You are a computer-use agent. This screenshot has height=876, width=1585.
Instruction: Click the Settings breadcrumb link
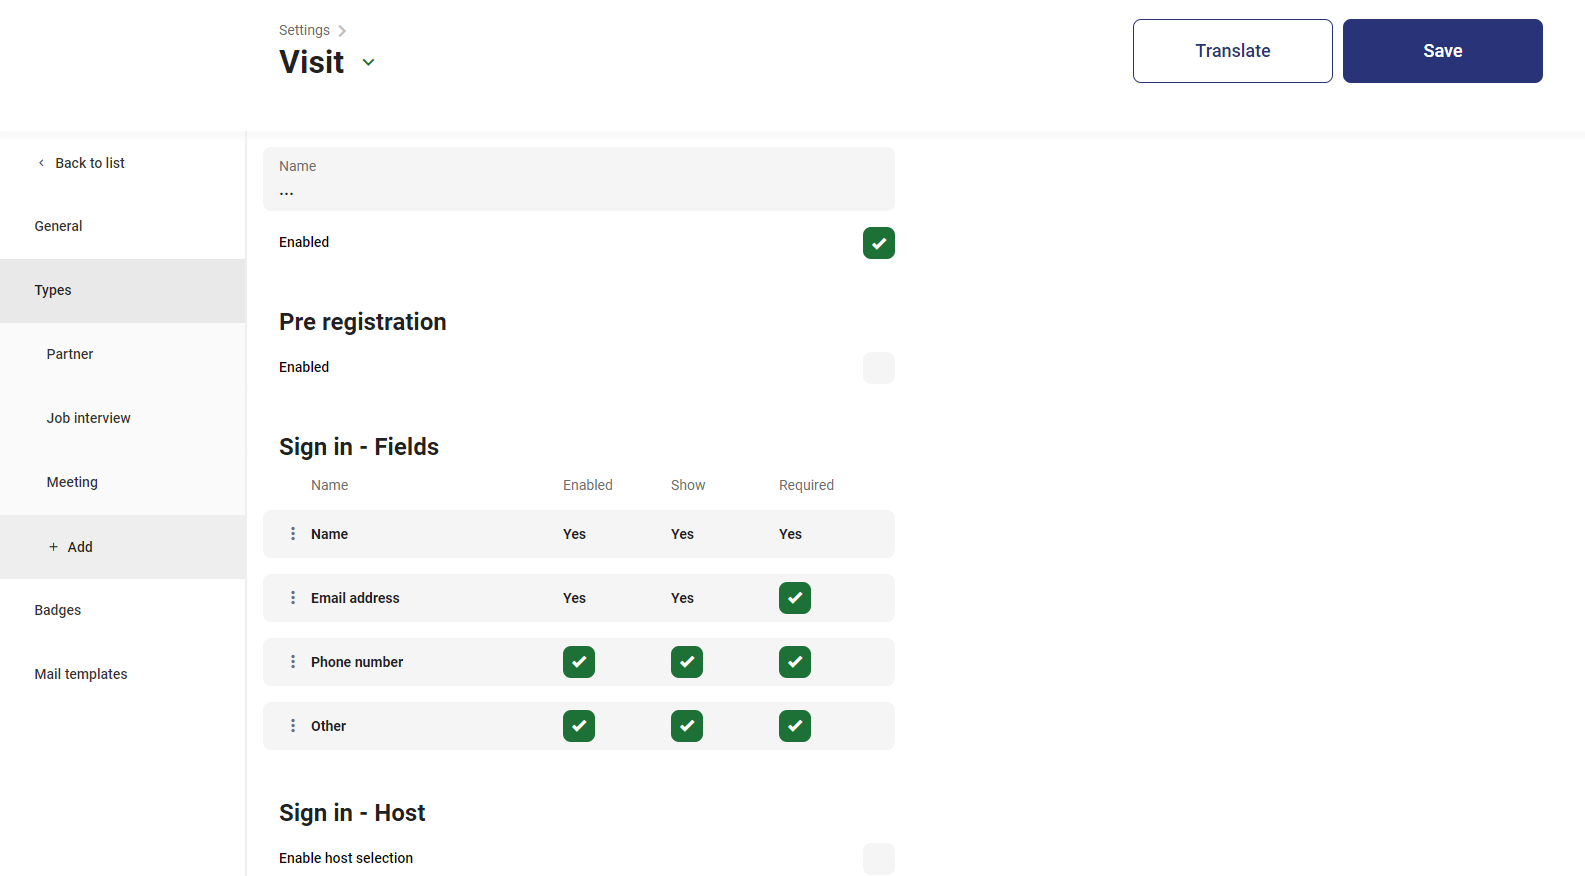[304, 30]
